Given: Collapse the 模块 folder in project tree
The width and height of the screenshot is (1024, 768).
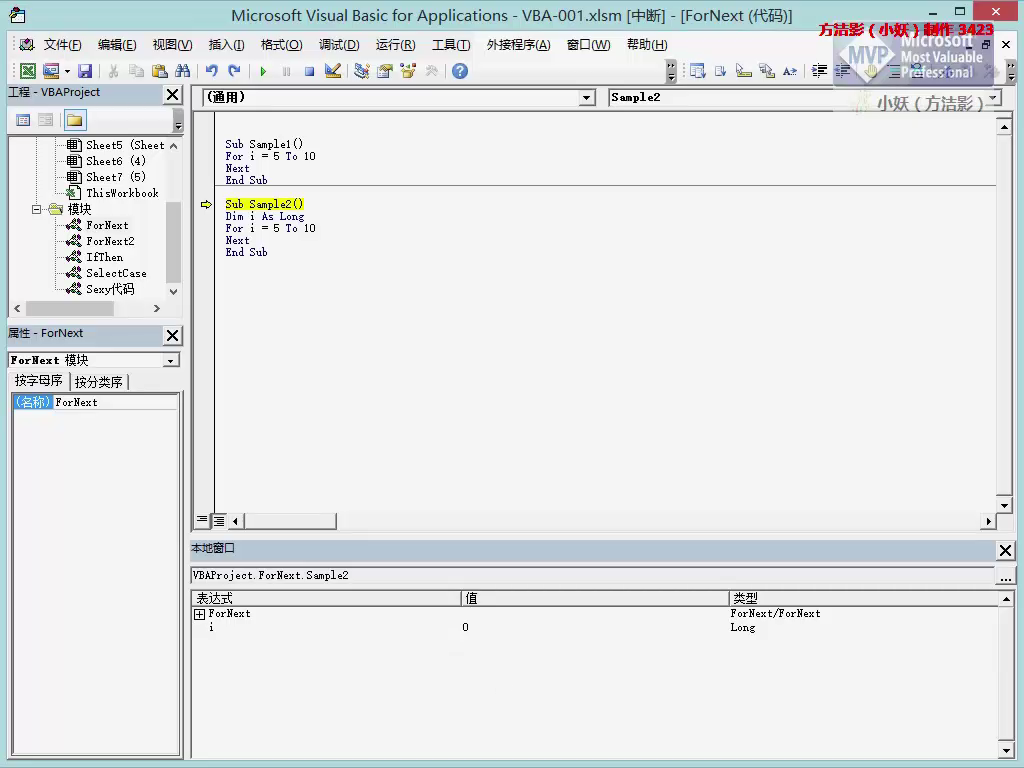Looking at the screenshot, I should 37,209.
